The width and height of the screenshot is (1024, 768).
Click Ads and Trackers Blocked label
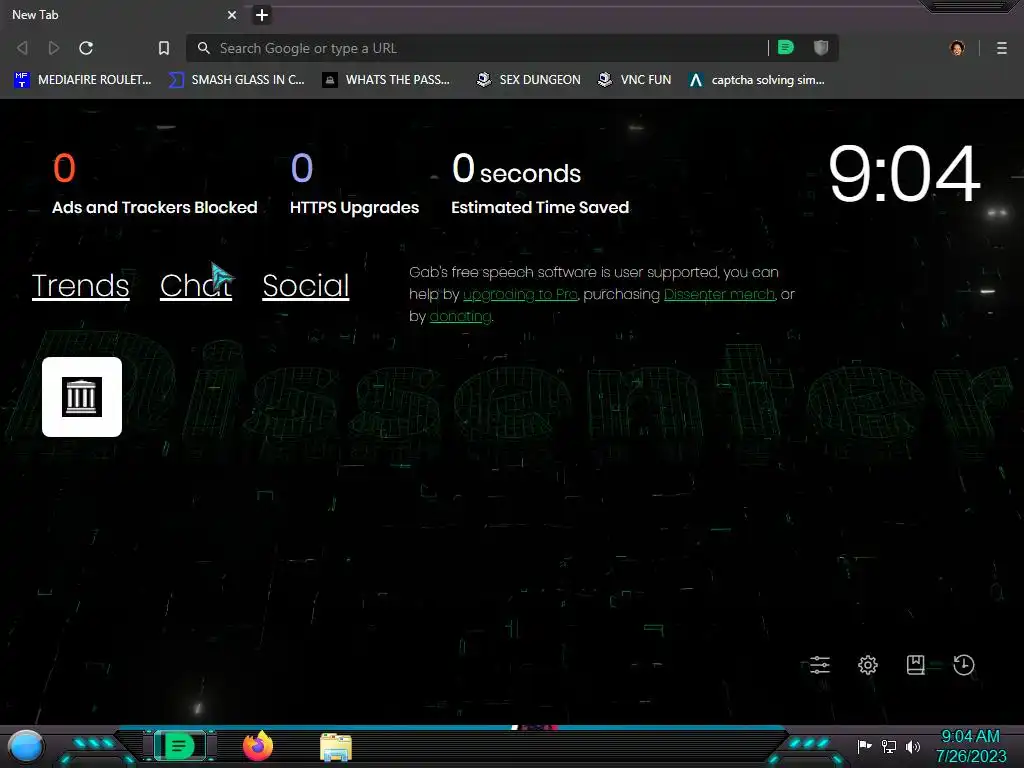coord(155,208)
